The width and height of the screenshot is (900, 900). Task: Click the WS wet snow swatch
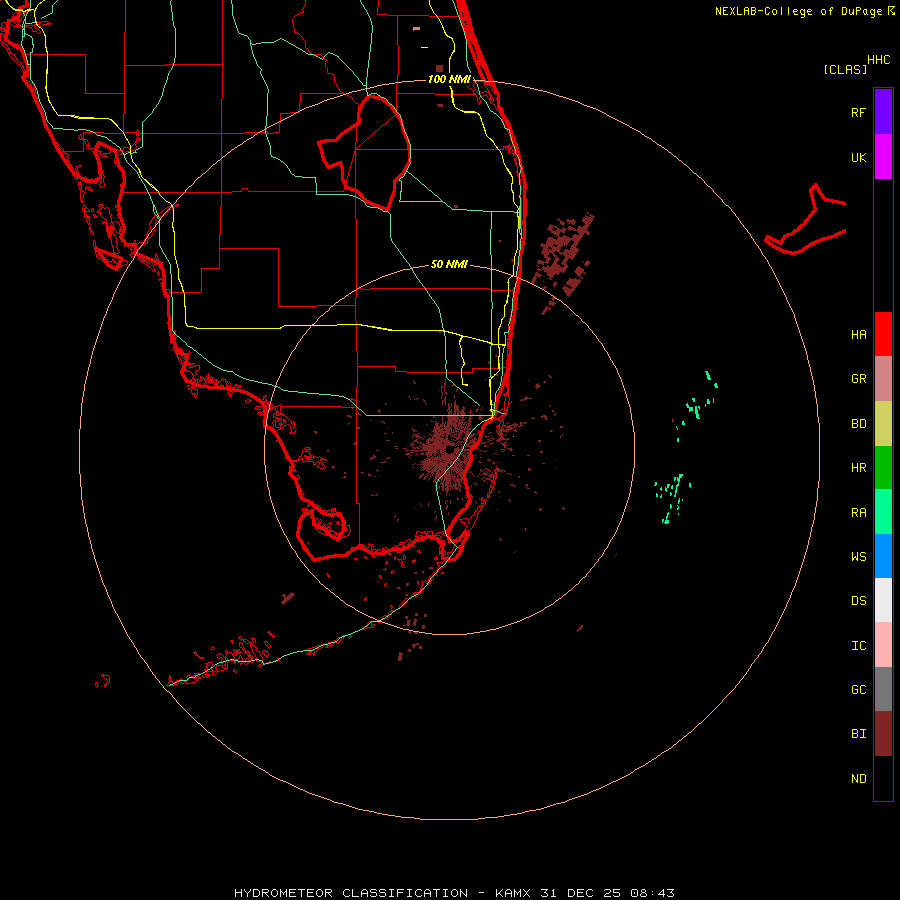(x=883, y=556)
